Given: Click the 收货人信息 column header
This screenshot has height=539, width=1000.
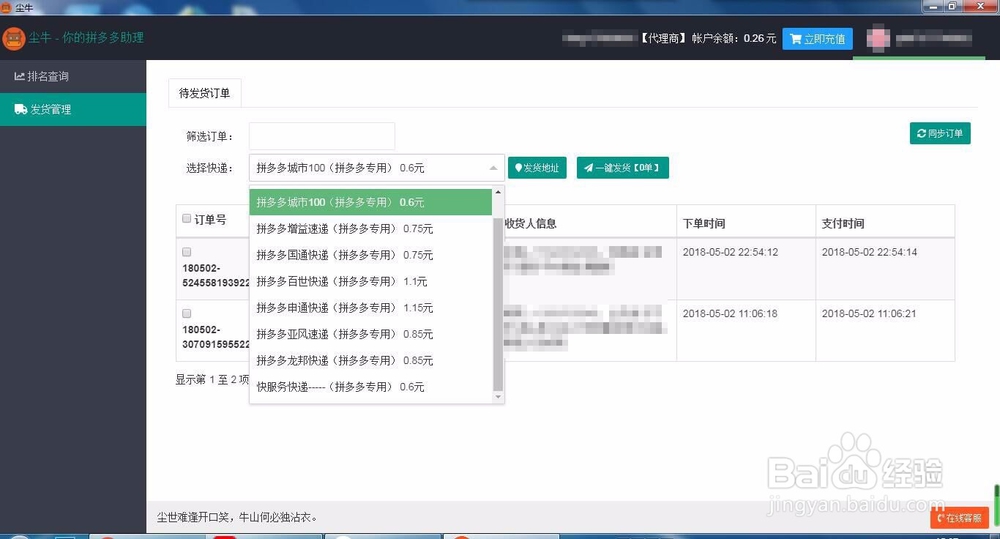Looking at the screenshot, I should [x=531, y=223].
